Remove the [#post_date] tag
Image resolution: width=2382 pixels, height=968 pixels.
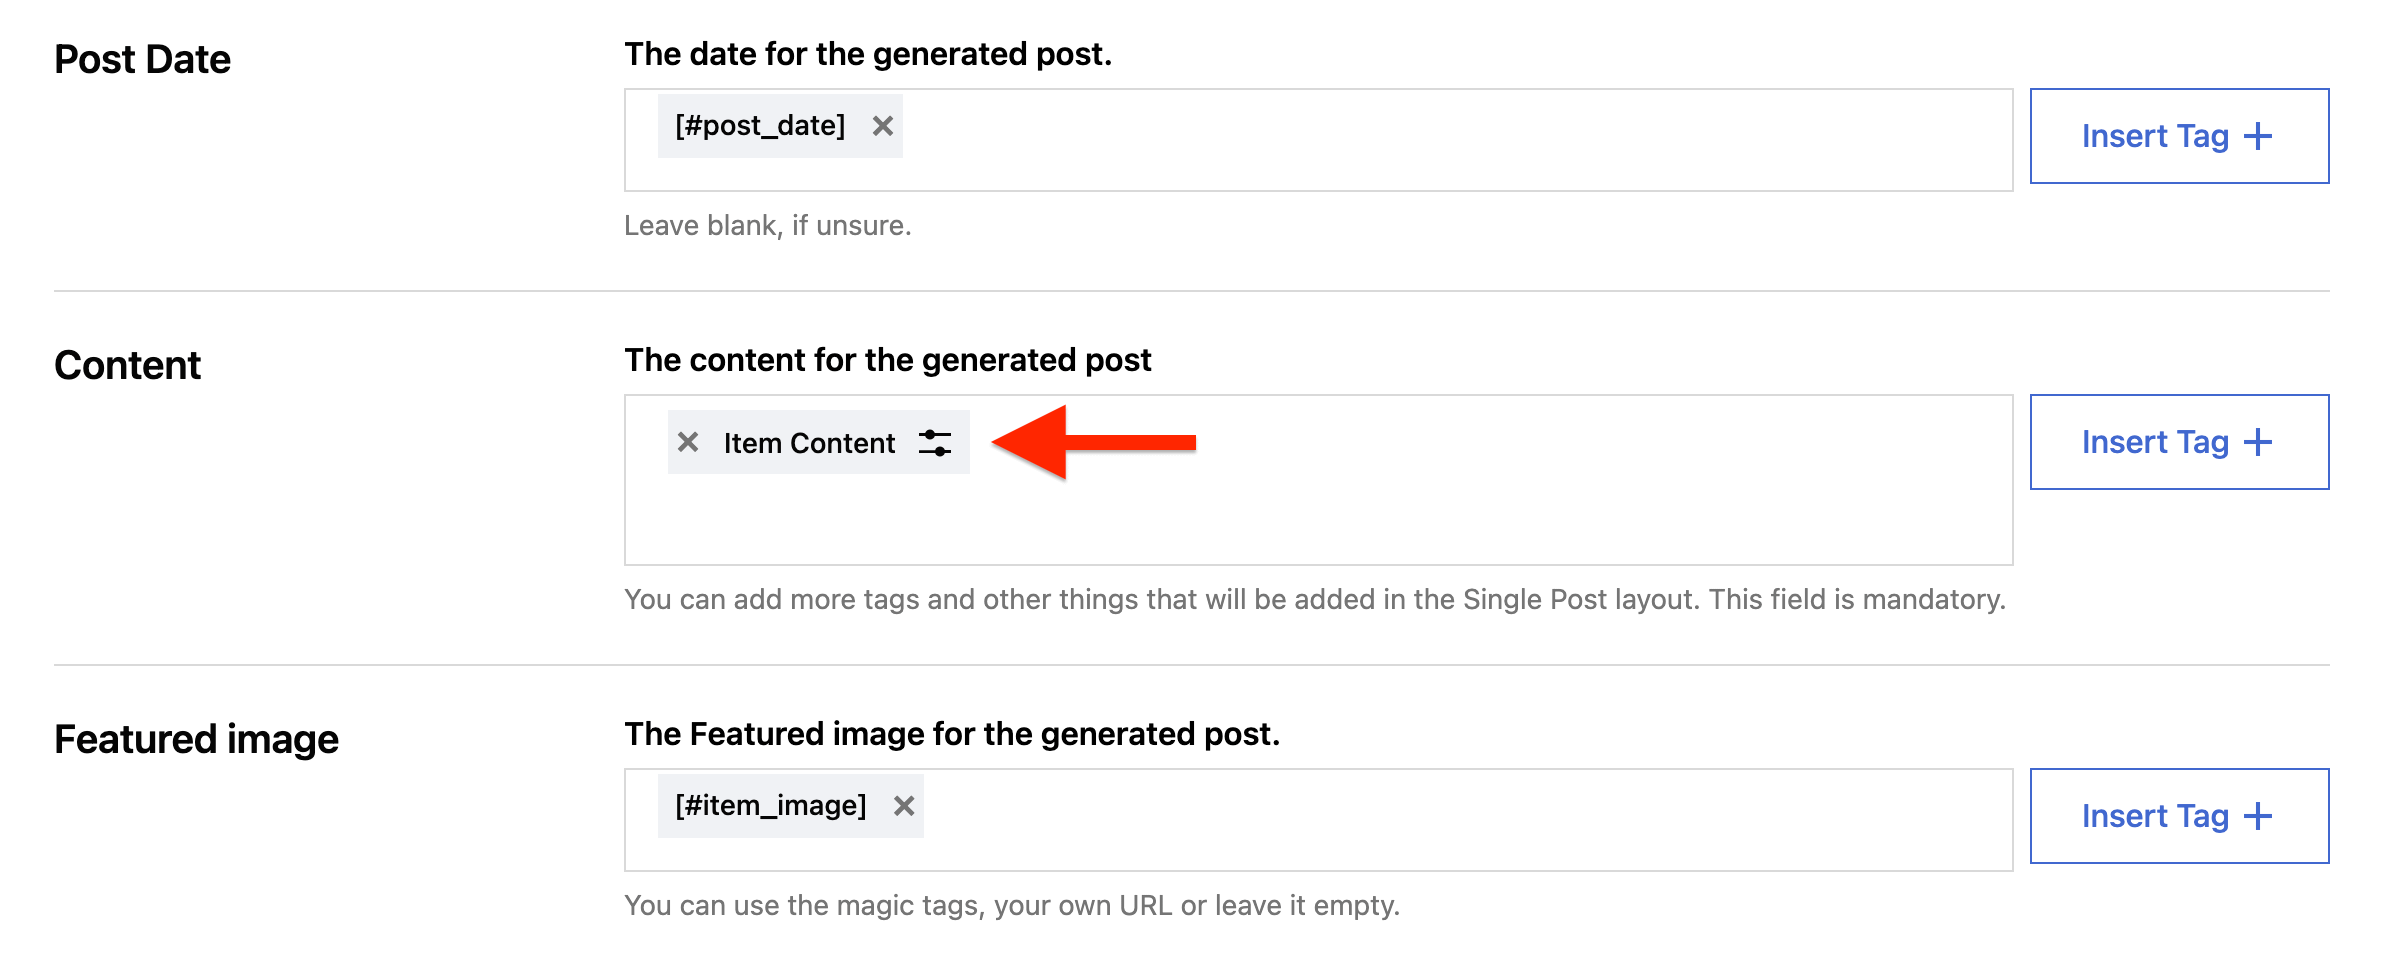(882, 126)
